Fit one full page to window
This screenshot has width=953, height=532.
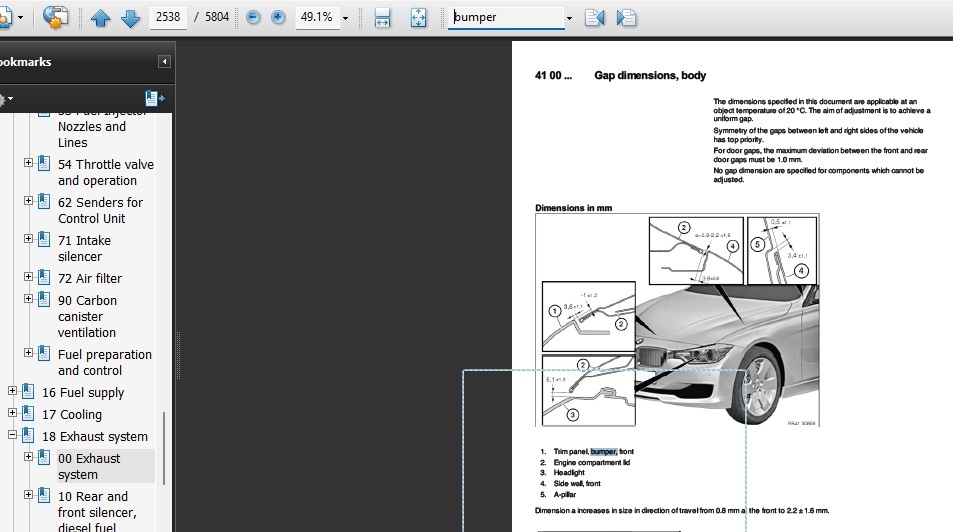(418, 18)
